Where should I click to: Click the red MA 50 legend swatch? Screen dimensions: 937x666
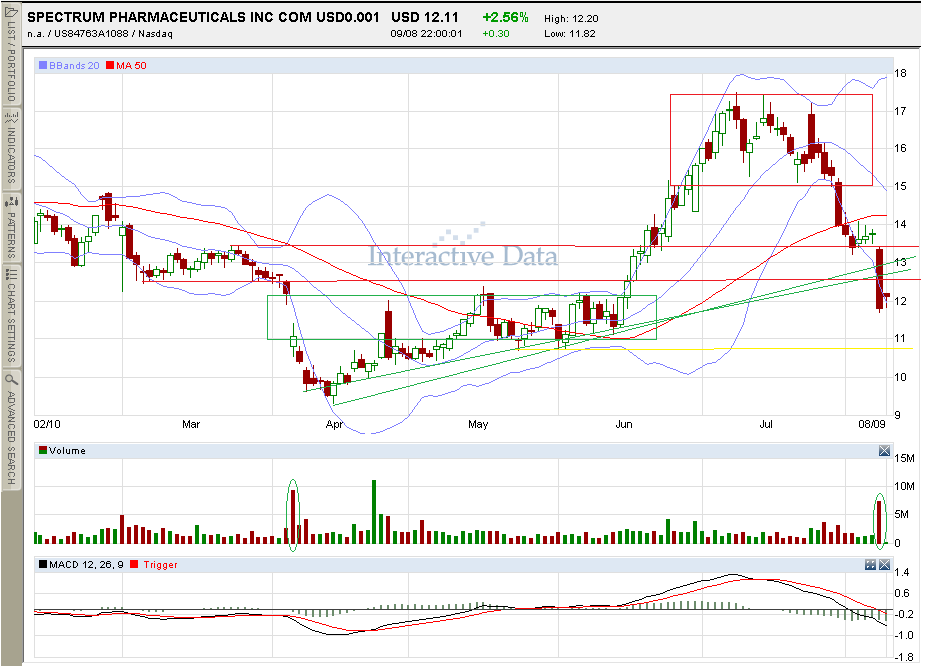click(x=110, y=65)
